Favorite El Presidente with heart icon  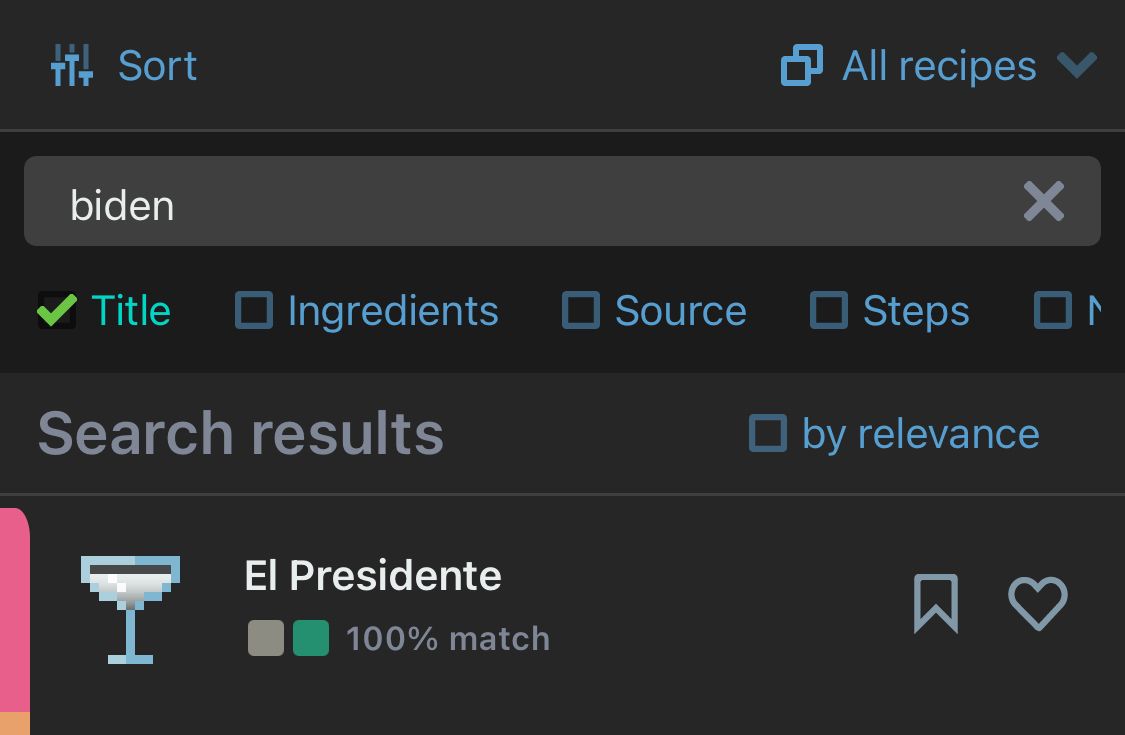(1037, 603)
